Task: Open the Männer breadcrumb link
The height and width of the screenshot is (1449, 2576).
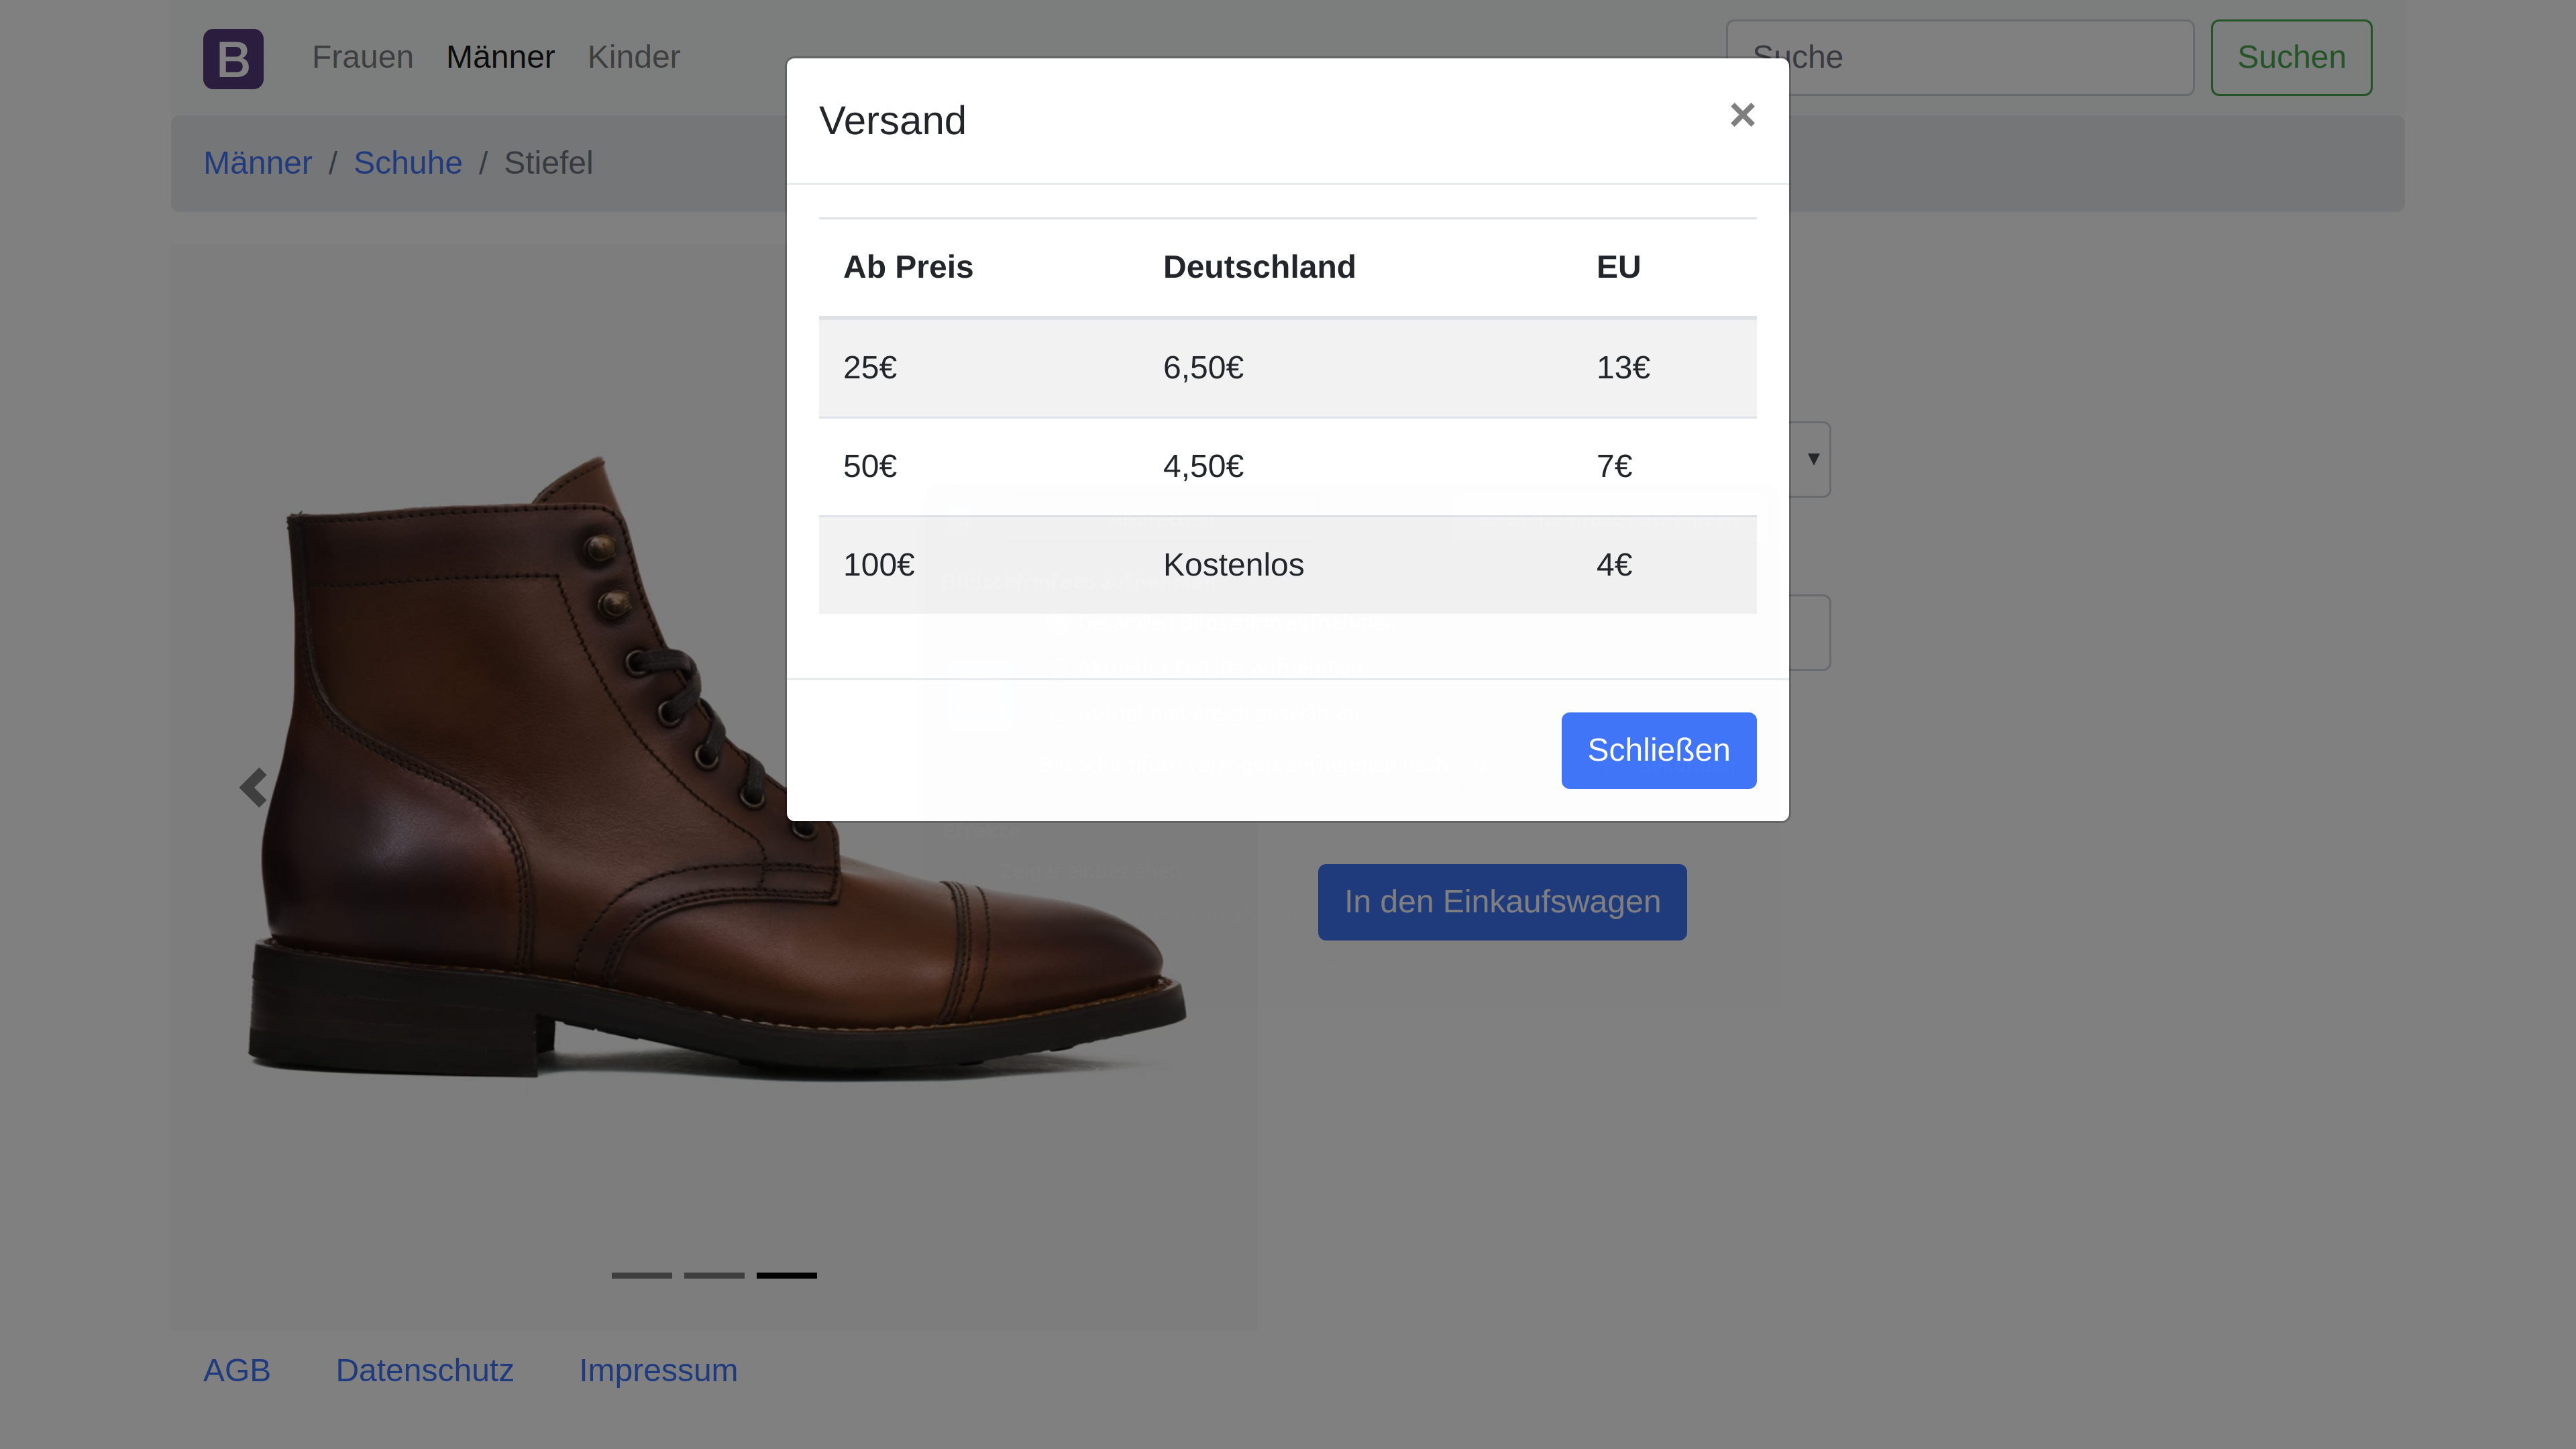Action: click(257, 163)
